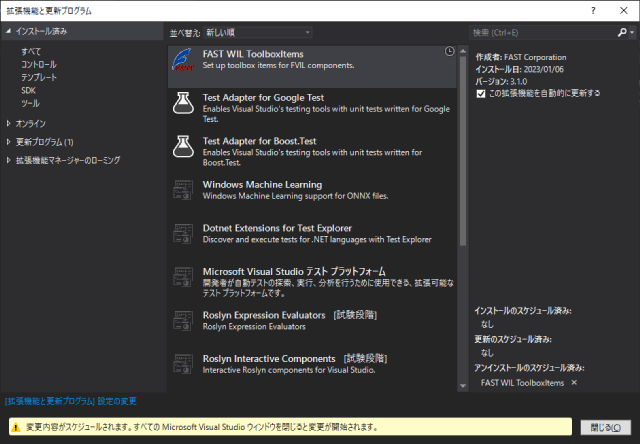Screen dimensions: 640x444
Task: Click 'Windows Machine Learning support for ONNX files.' description
Action: (x=296, y=196)
